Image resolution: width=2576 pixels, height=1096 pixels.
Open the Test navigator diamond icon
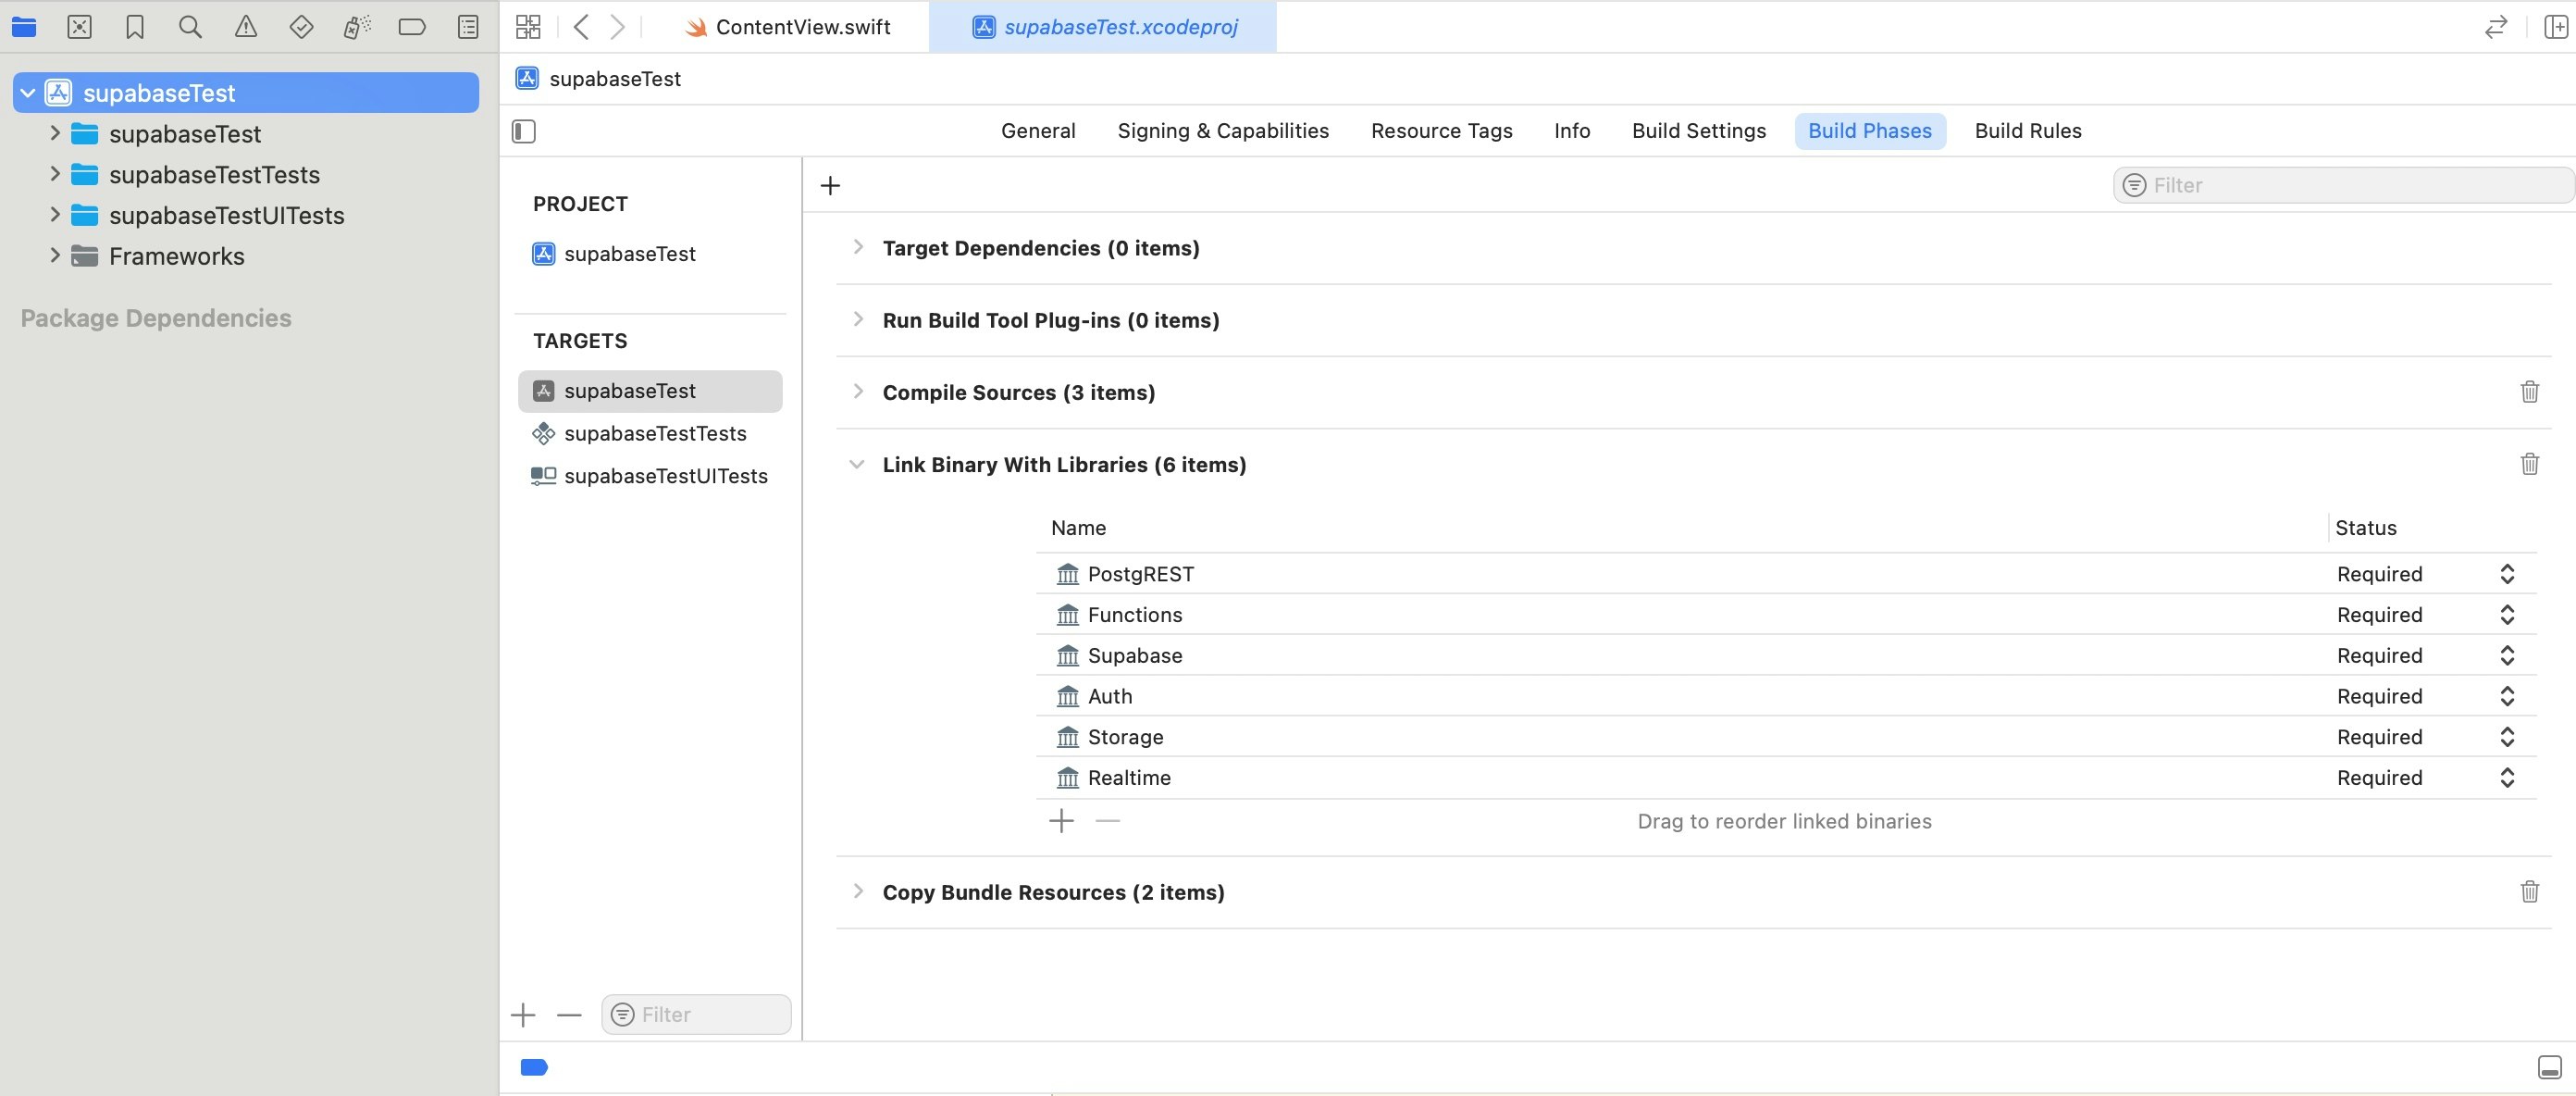(301, 27)
